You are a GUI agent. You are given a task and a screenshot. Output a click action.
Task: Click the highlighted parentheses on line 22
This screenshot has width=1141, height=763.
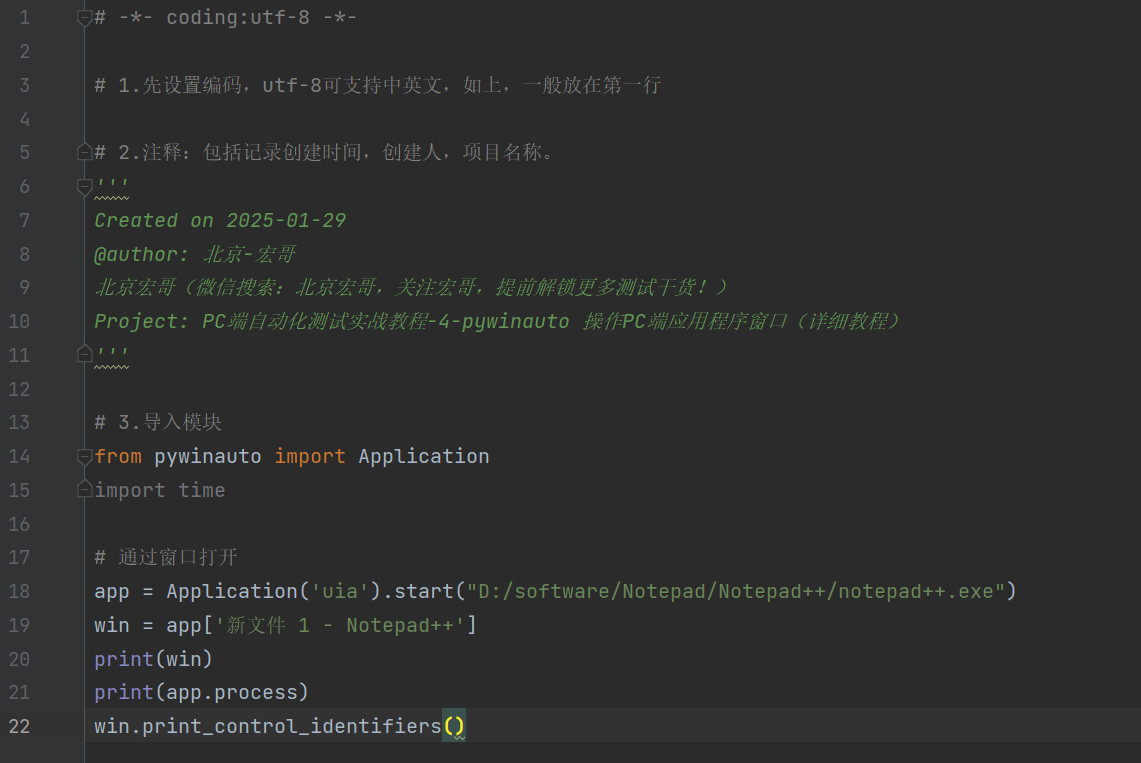pos(454,726)
